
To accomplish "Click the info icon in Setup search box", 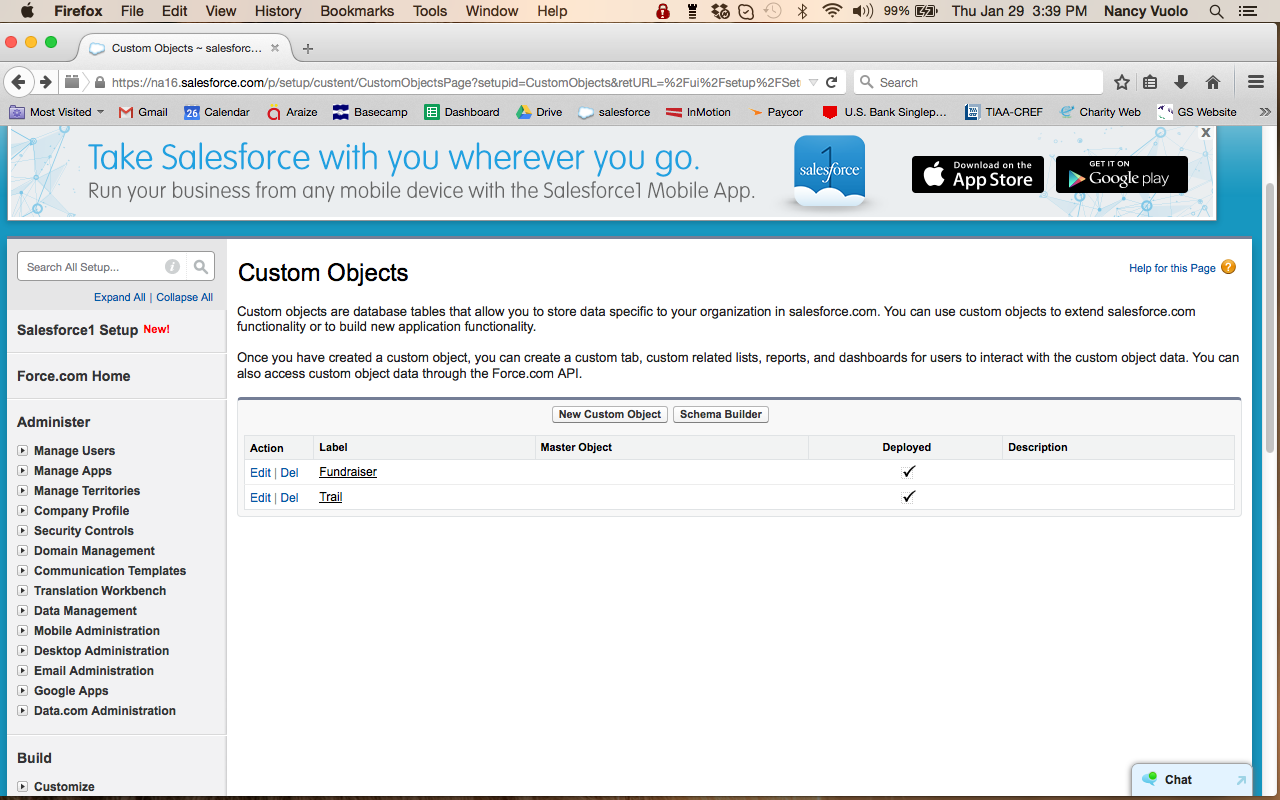I will [173, 267].
